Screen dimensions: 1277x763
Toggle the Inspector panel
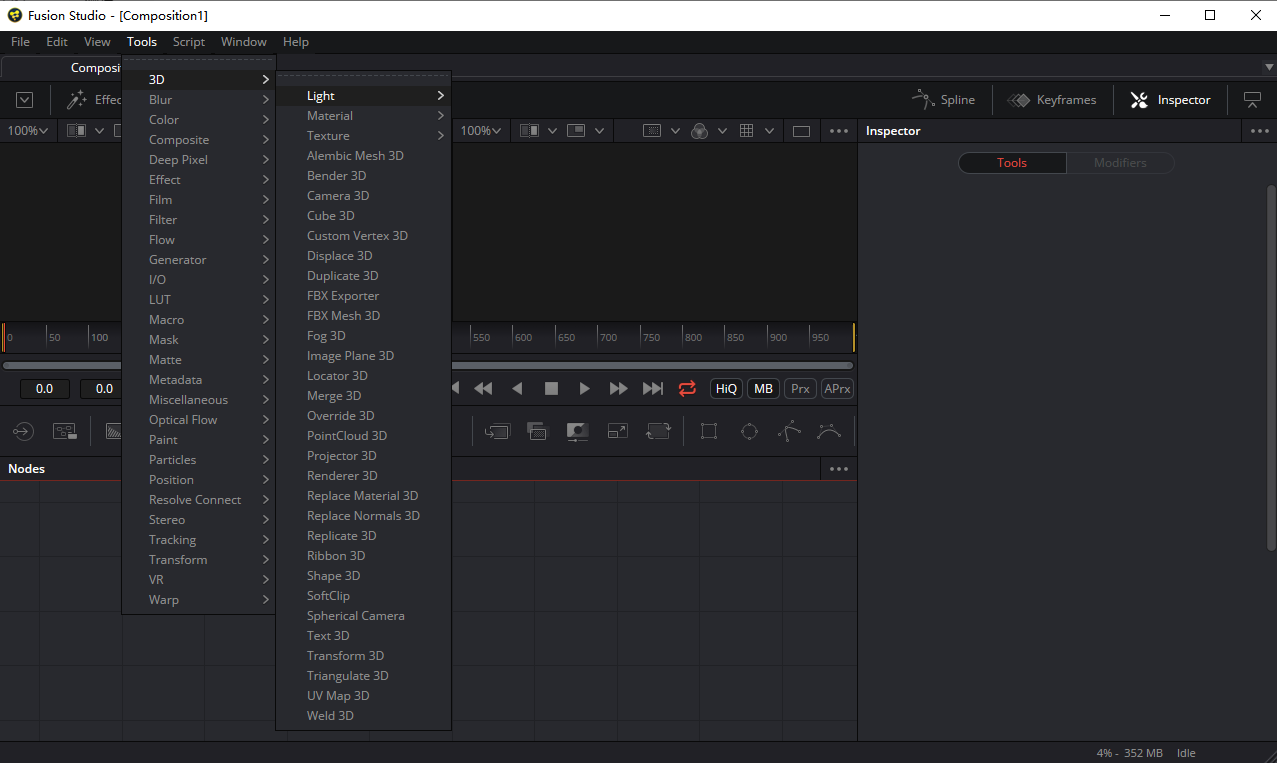coord(1170,100)
